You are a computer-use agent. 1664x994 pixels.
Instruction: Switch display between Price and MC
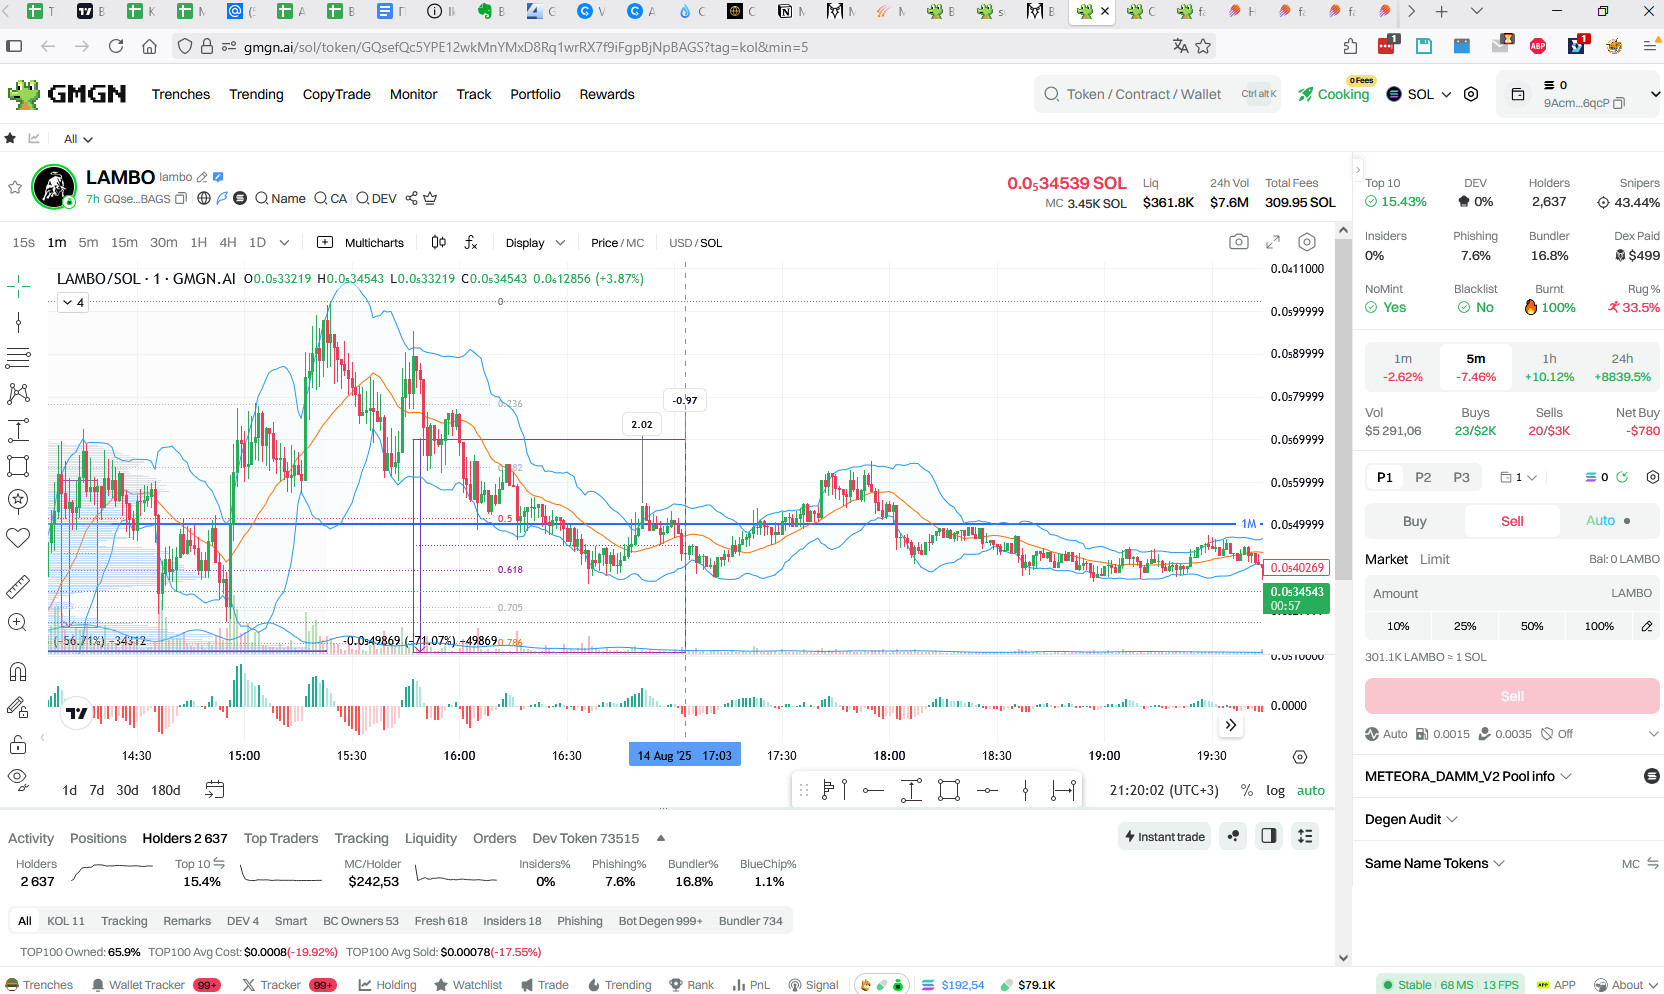(617, 243)
